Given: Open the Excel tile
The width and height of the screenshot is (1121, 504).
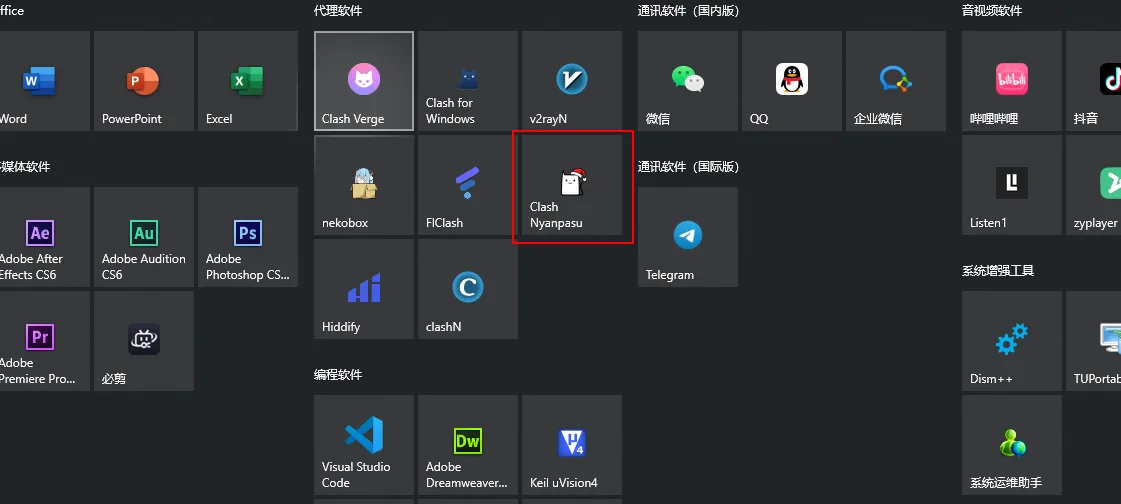Looking at the screenshot, I should tap(247, 81).
